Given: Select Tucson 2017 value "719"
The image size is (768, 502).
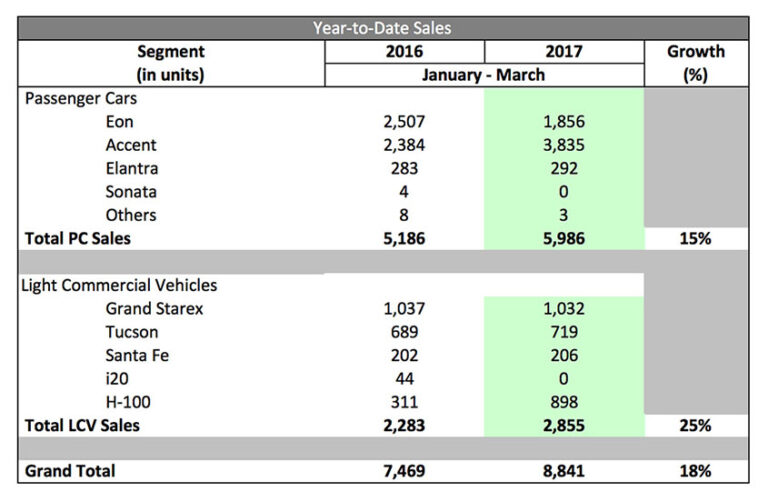Looking at the screenshot, I should (564, 332).
